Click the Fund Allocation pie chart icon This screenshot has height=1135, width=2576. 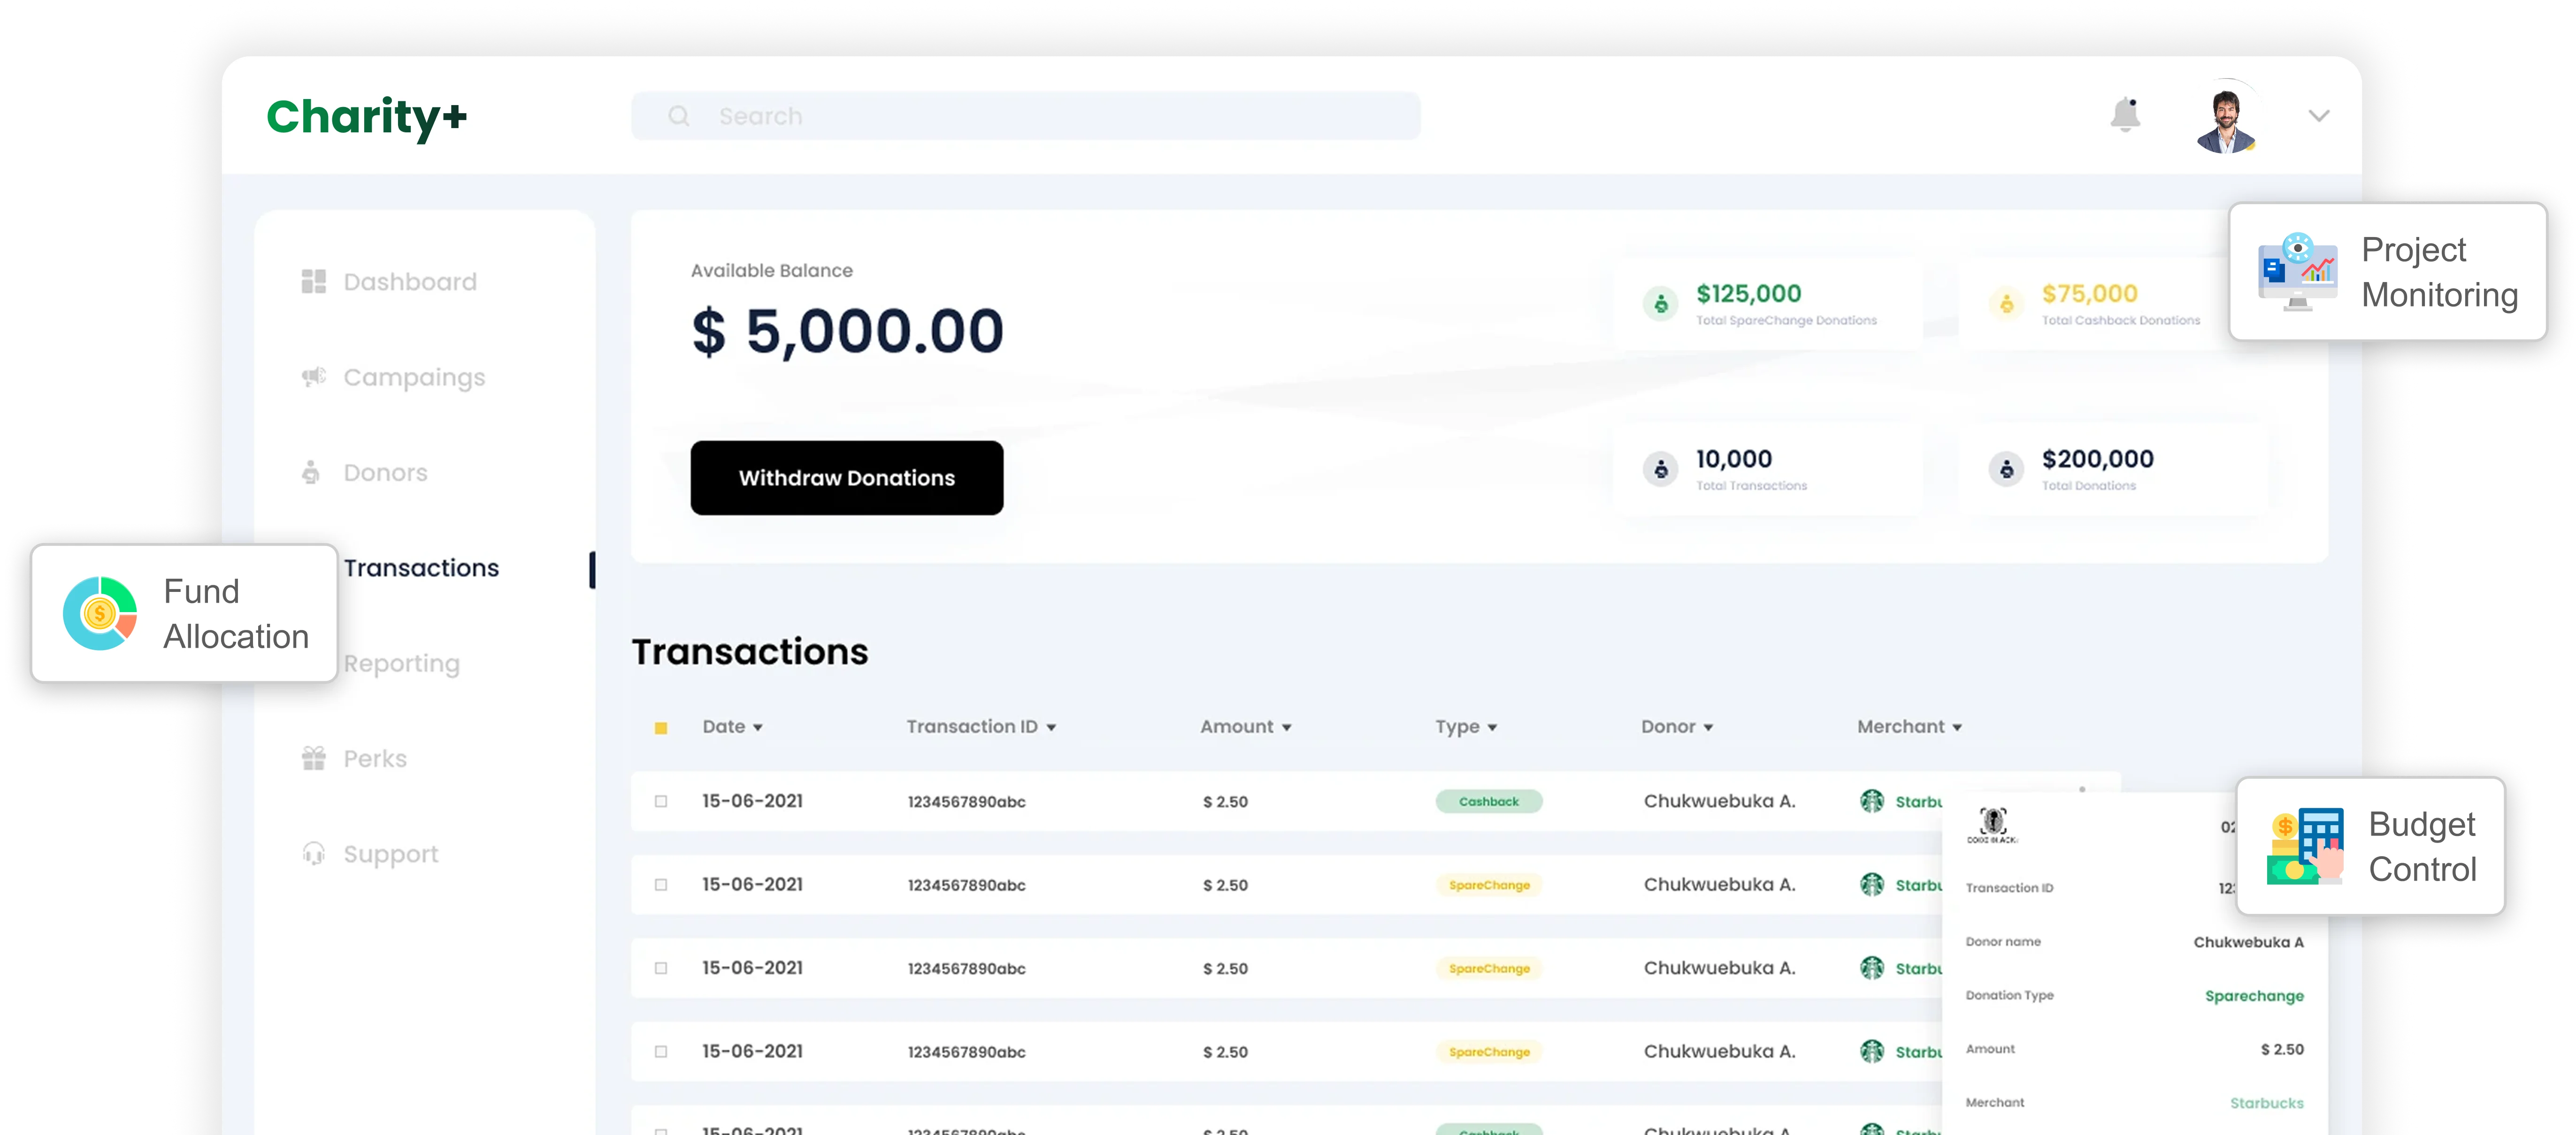[x=100, y=613]
